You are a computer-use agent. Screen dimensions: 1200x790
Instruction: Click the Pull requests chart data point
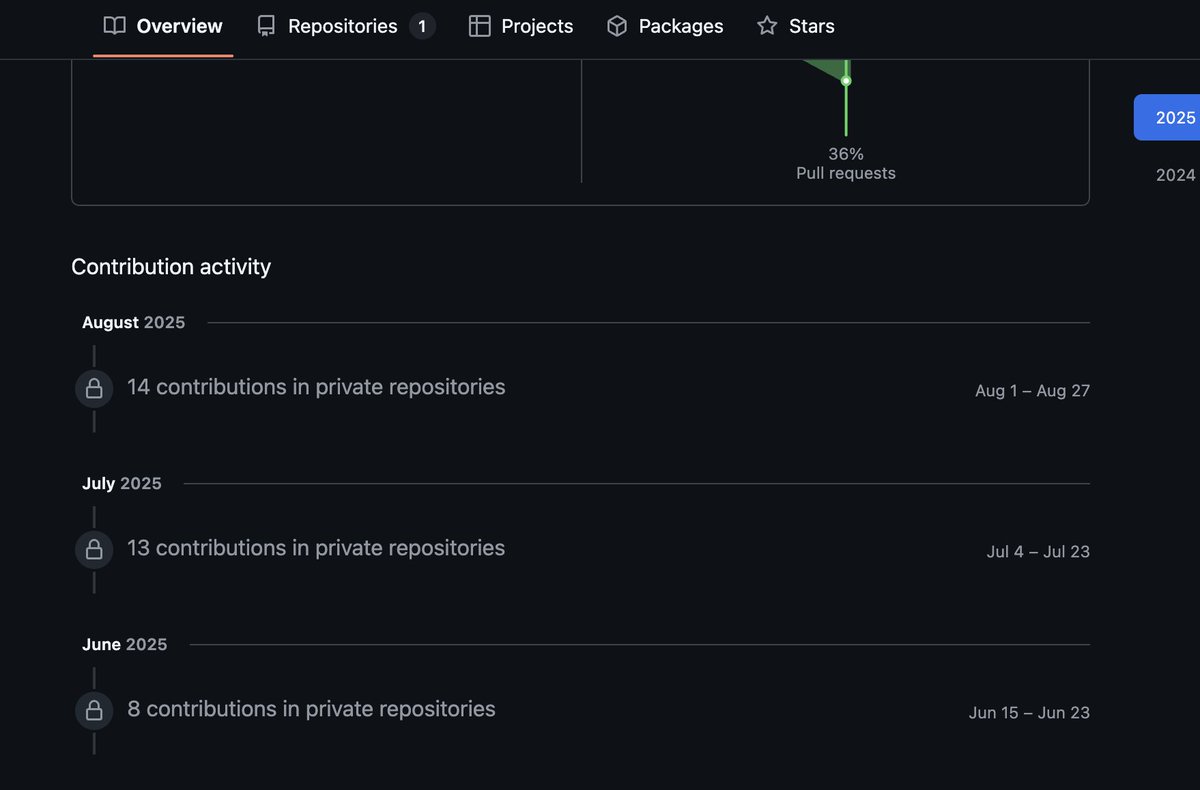pos(846,80)
